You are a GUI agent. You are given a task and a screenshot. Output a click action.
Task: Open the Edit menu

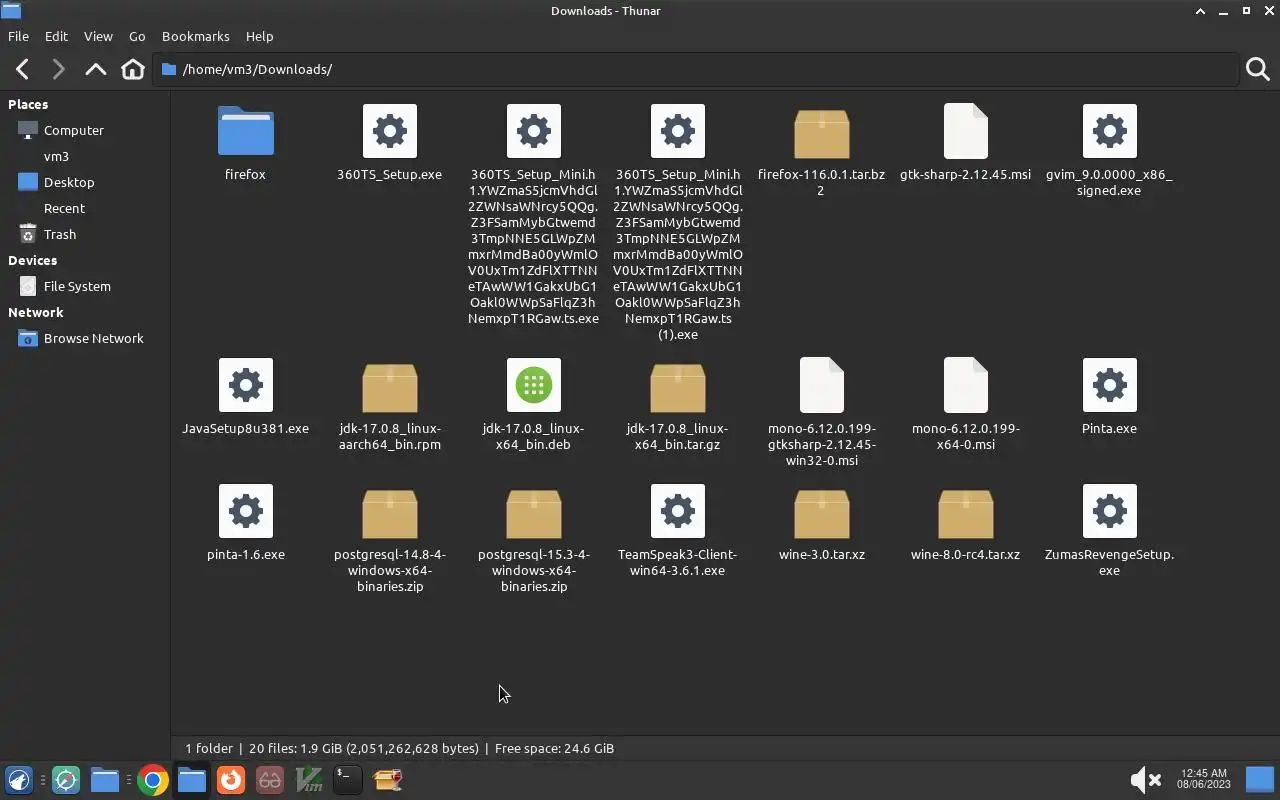pyautogui.click(x=56, y=36)
